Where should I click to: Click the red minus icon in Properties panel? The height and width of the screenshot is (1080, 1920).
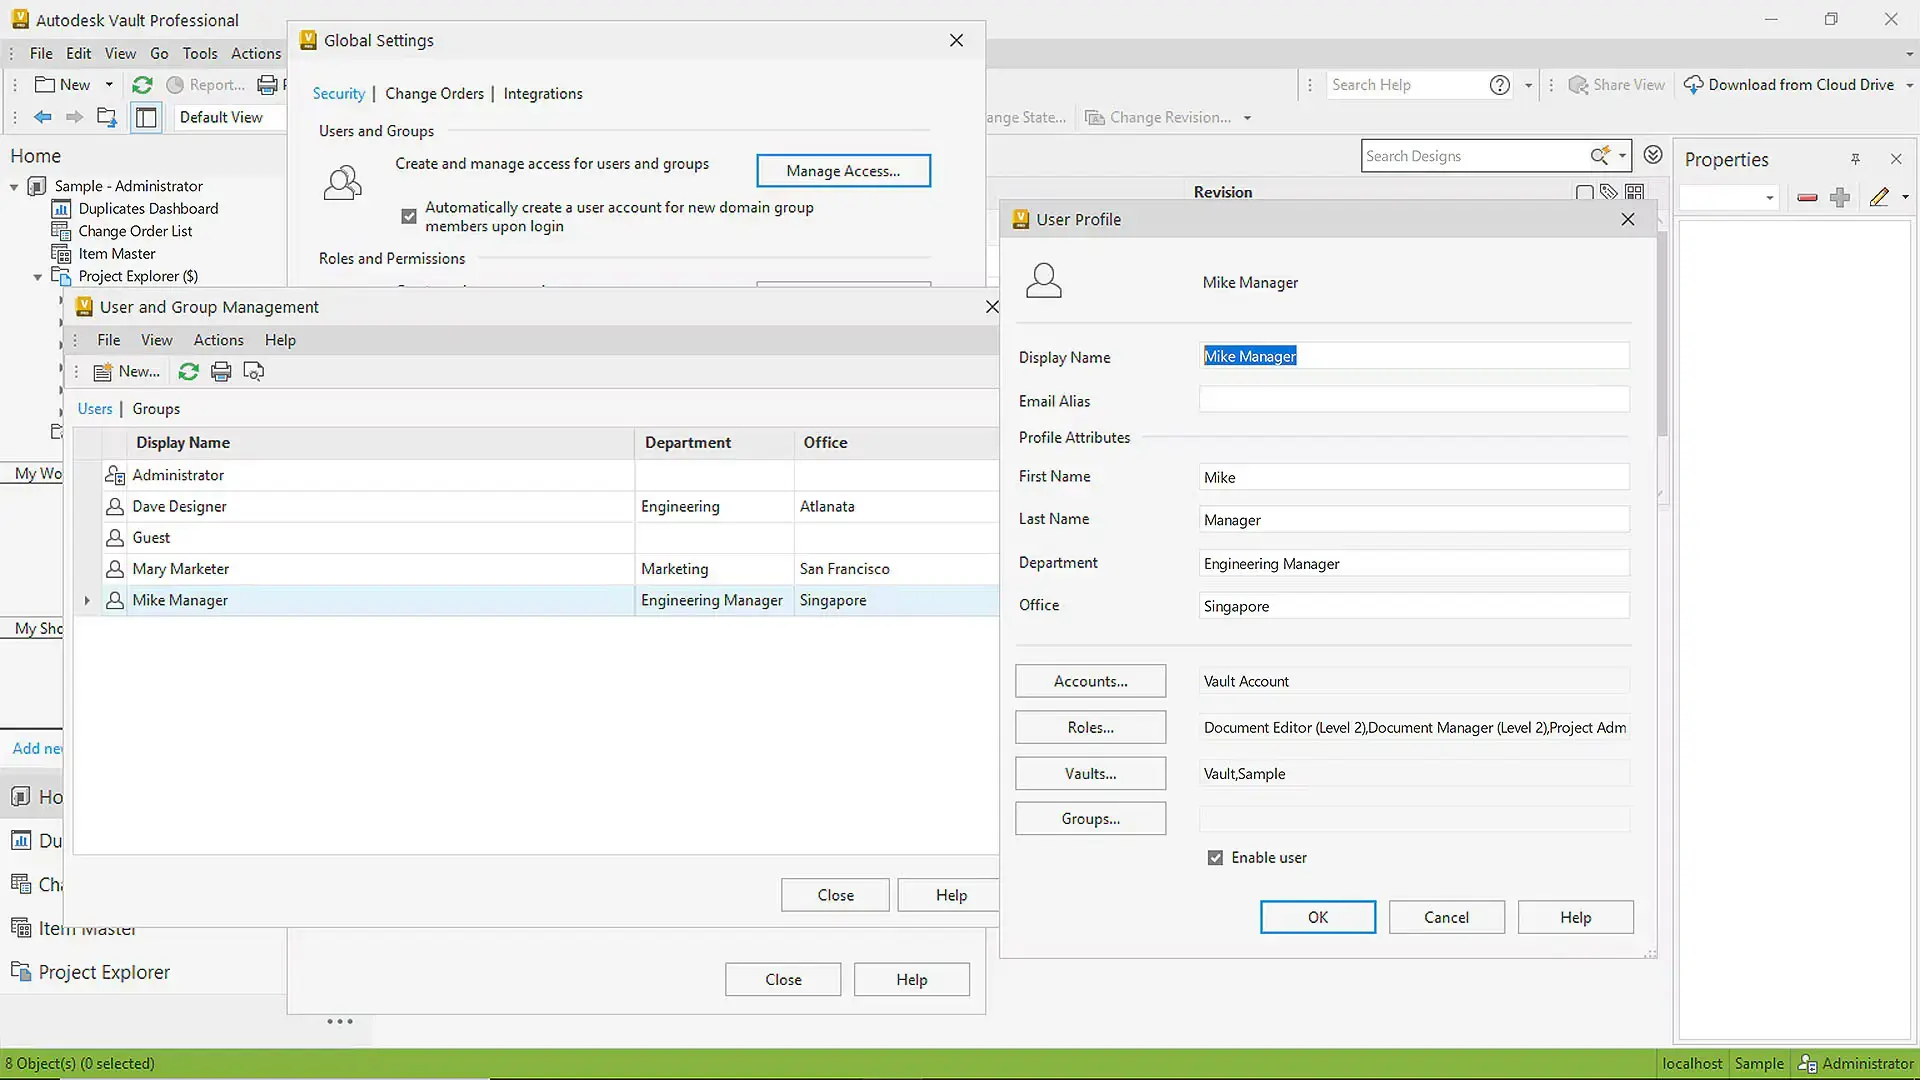(x=1807, y=197)
